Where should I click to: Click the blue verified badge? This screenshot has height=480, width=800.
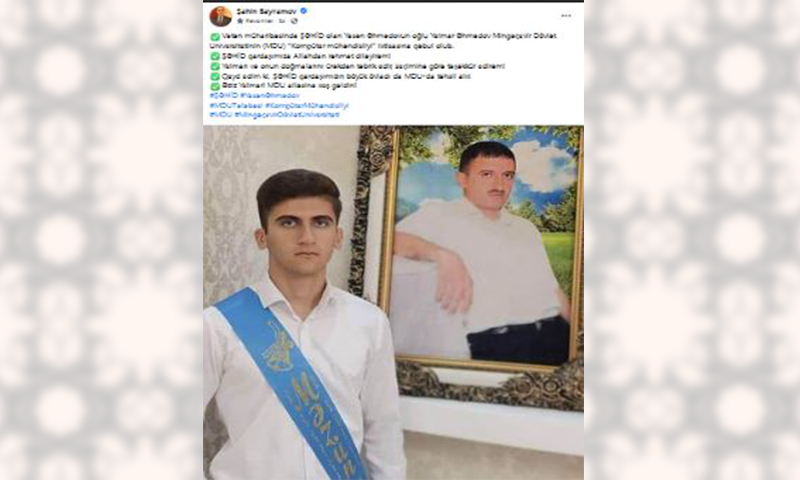coord(304,11)
